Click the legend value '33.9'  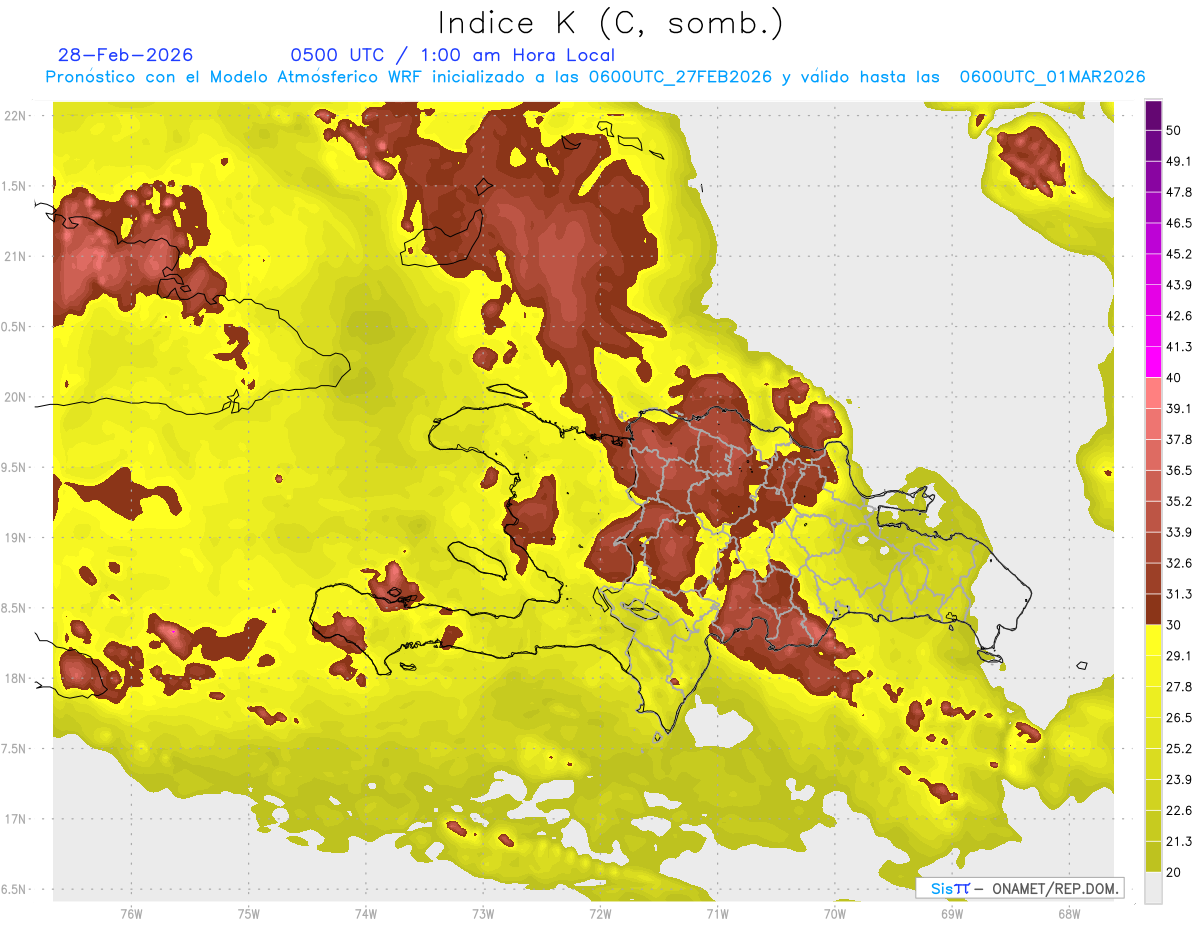[x=1178, y=532]
